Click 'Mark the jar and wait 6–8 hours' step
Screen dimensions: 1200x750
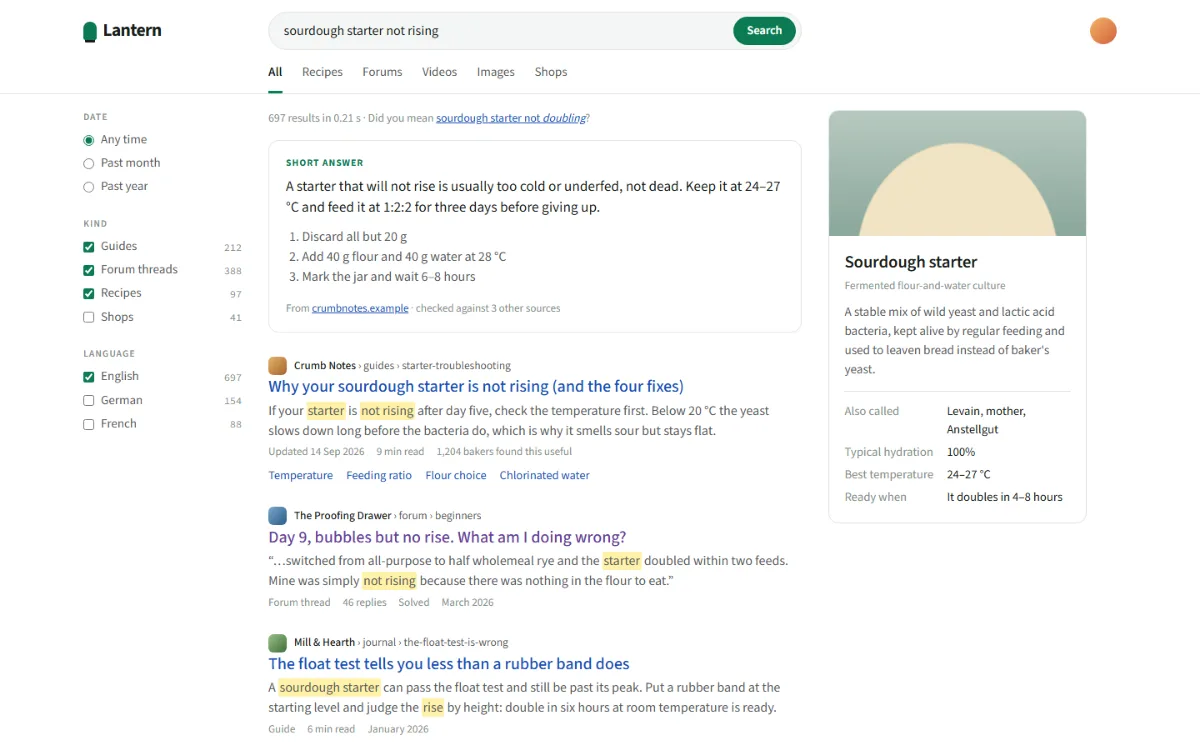coord(389,277)
